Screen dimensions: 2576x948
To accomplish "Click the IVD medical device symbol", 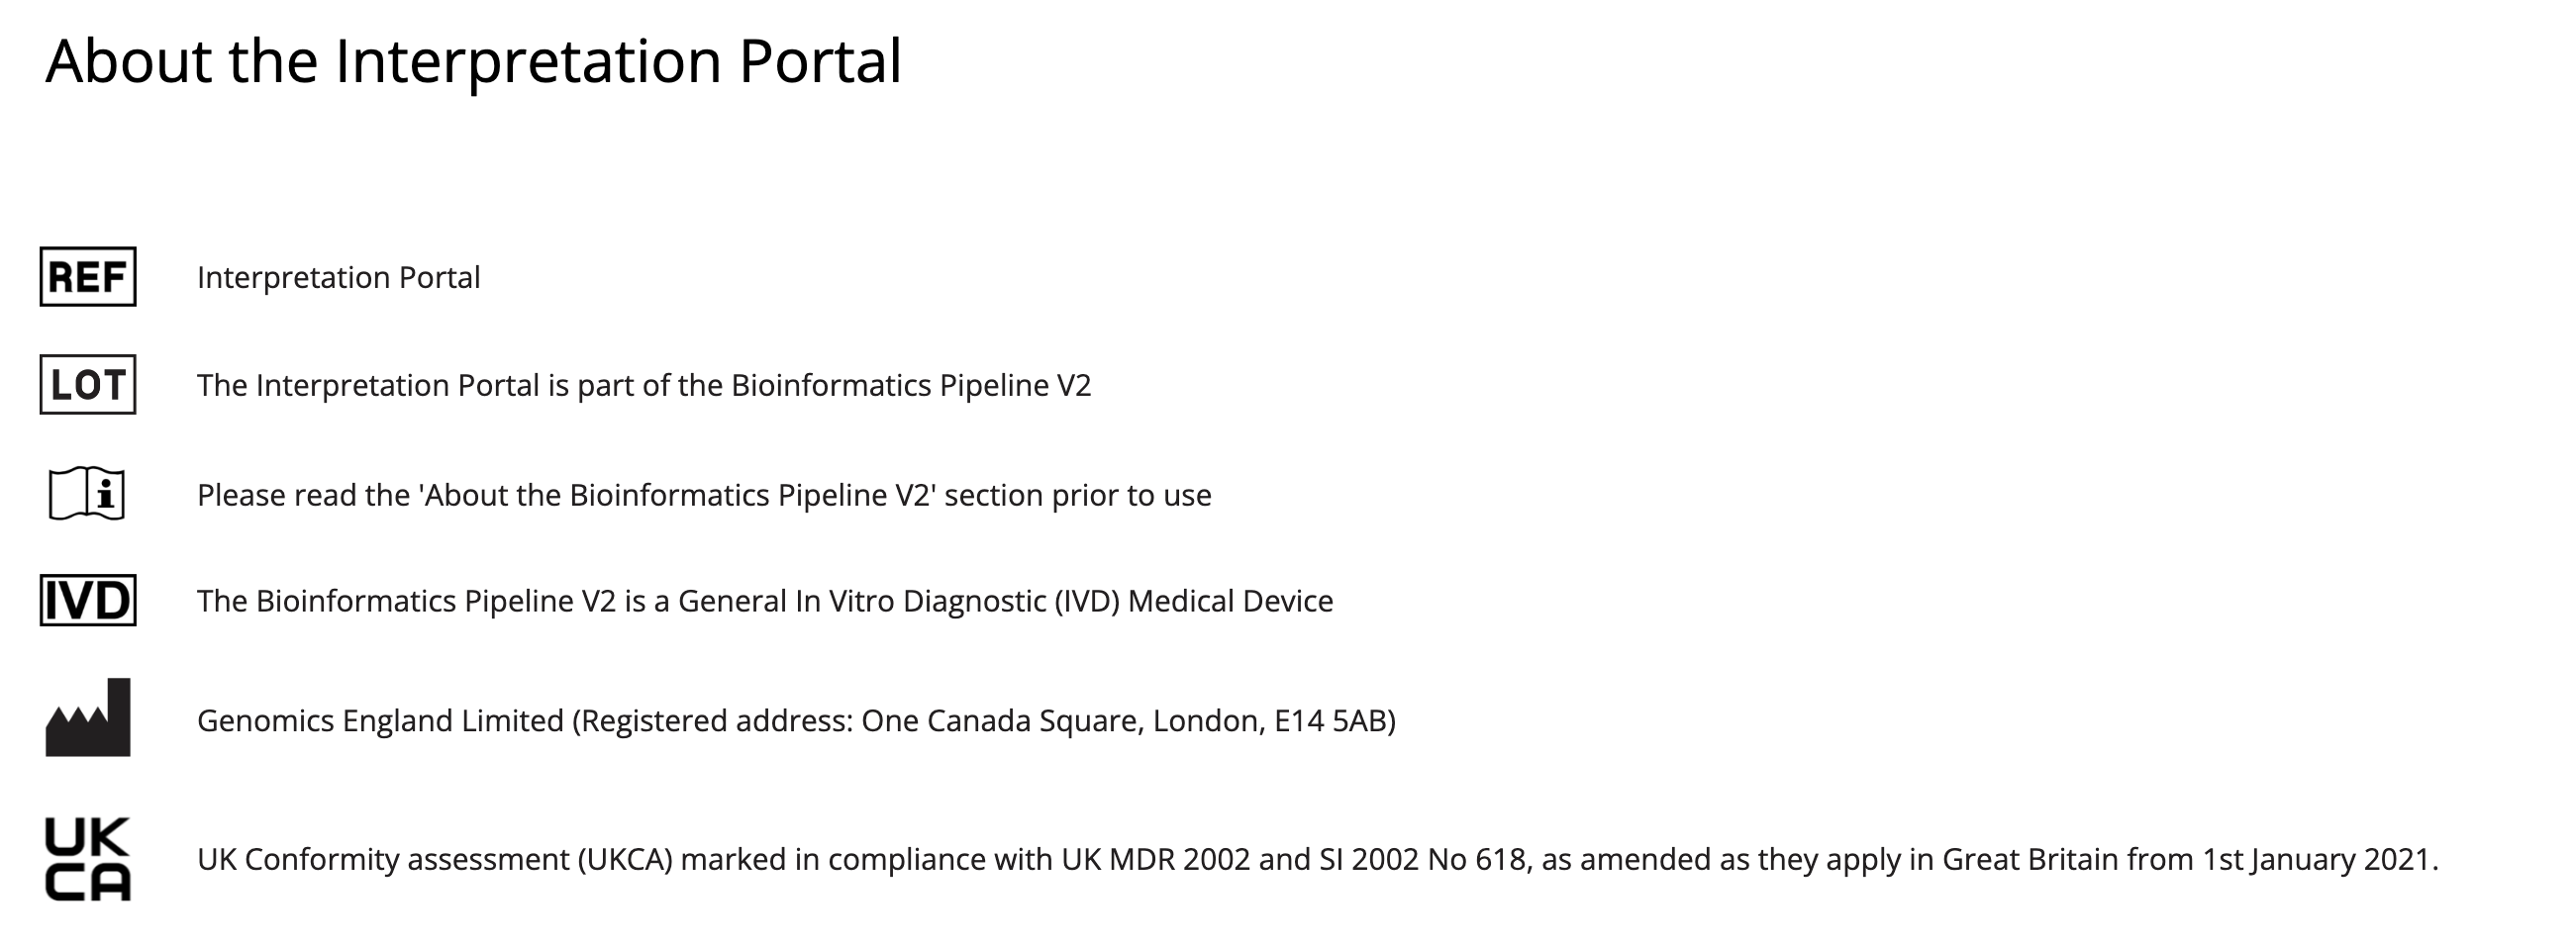I will coord(88,600).
